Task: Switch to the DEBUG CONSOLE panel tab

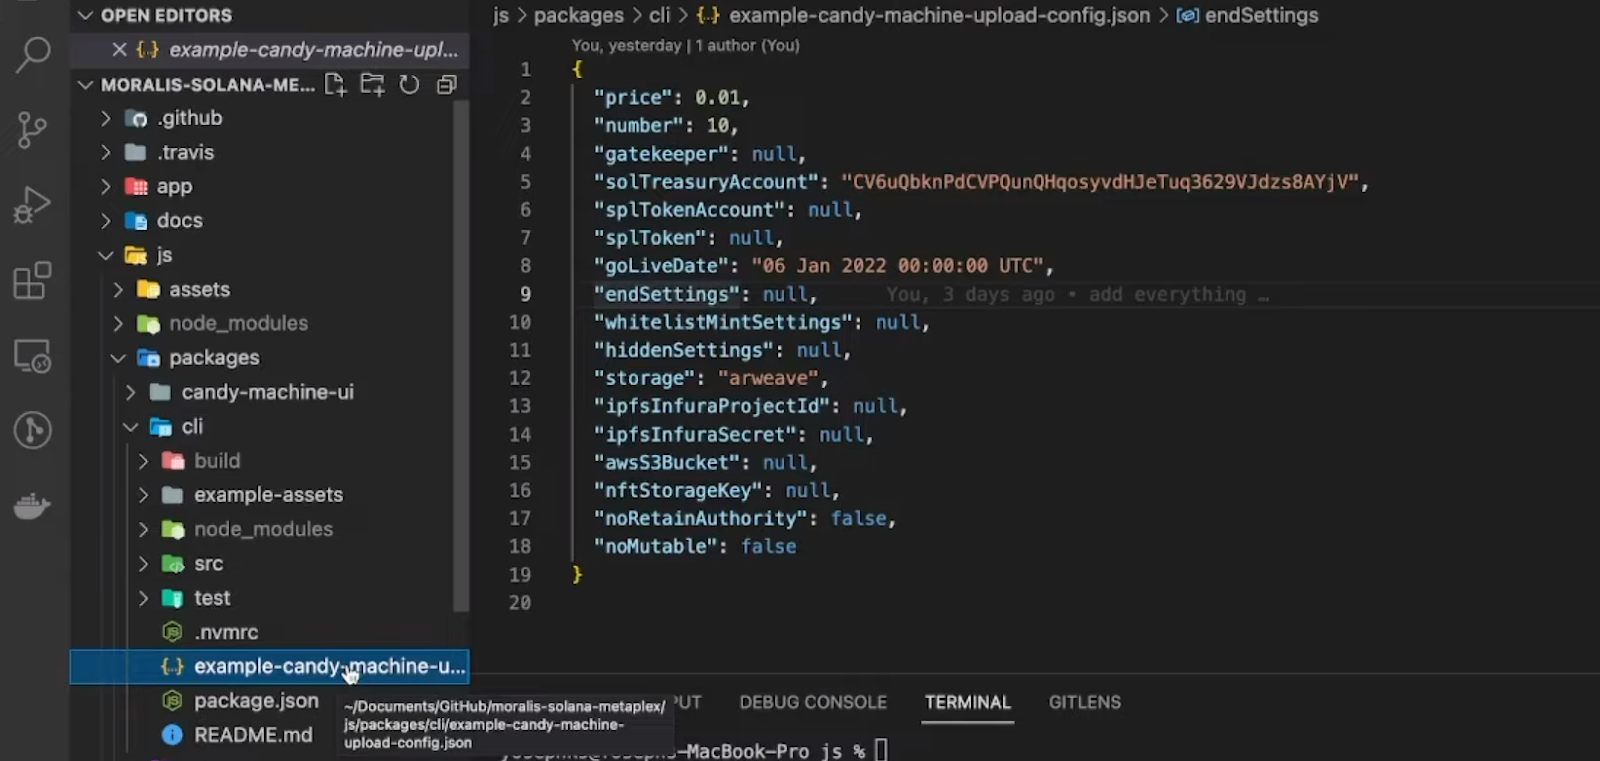Action: pos(813,702)
